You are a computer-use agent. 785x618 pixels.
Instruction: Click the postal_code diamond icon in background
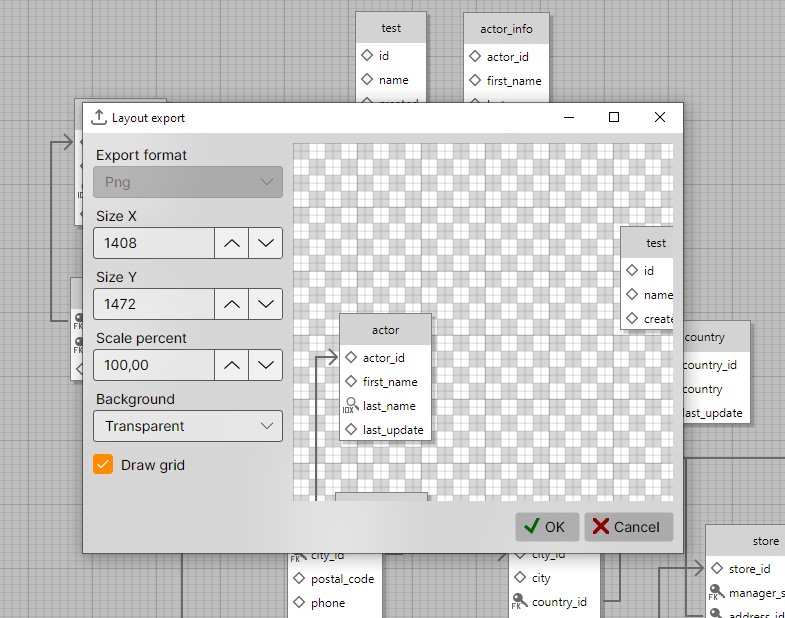(x=299, y=578)
